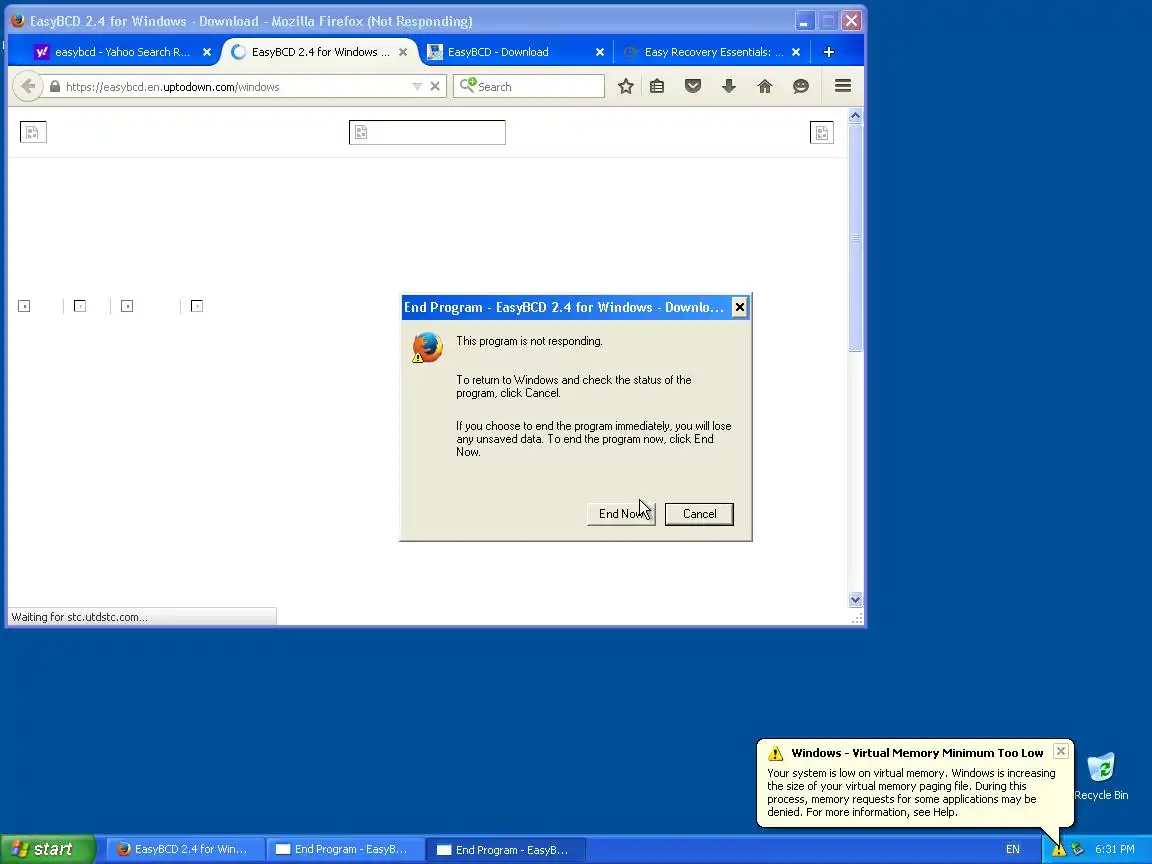Click the EN language indicator in taskbar

[1012, 849]
